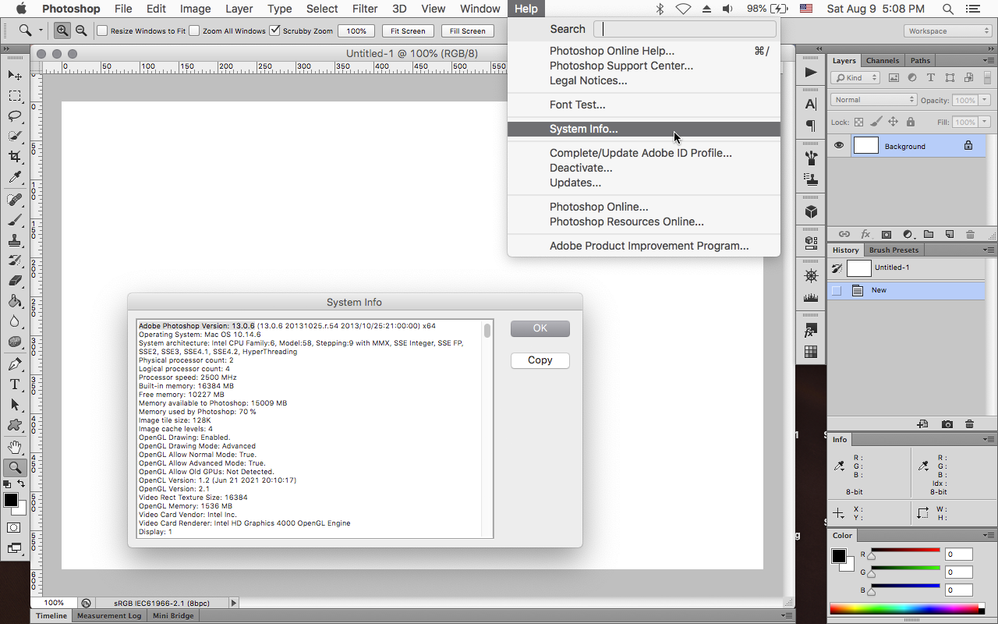
Task: Toggle Lock position icon
Action: click(x=893, y=122)
